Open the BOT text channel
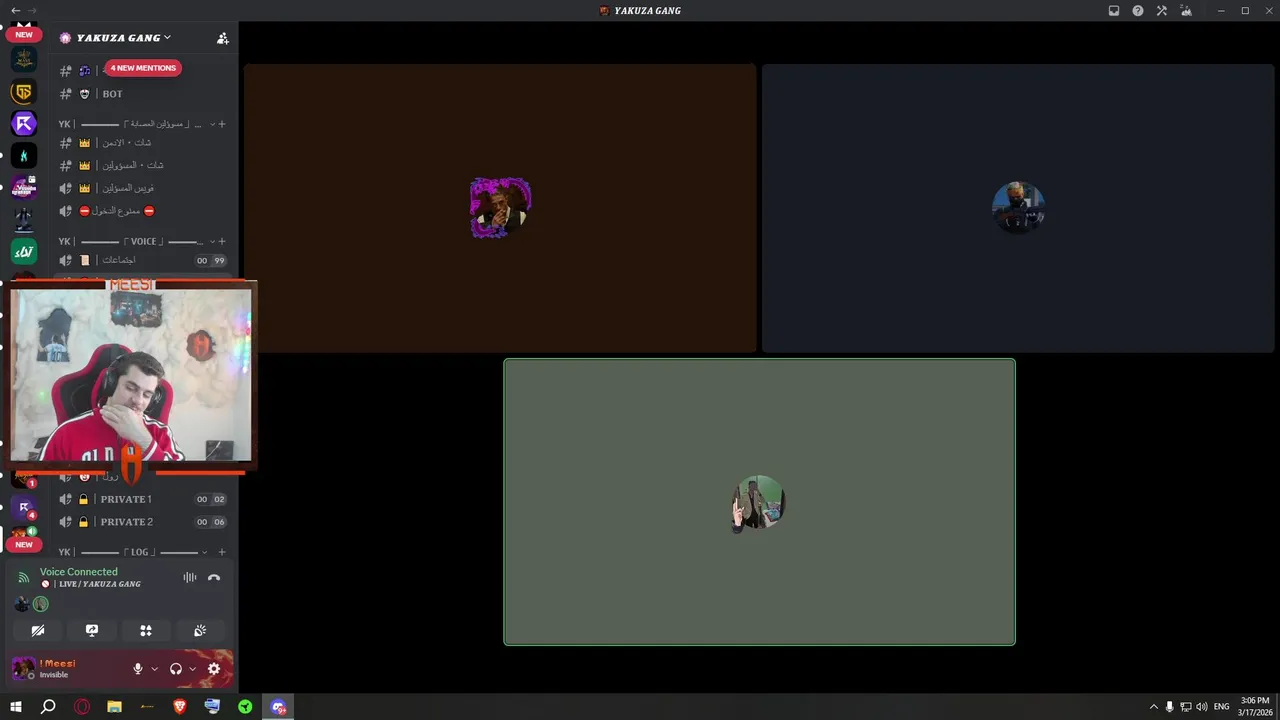The height and width of the screenshot is (720, 1280). tap(144, 94)
